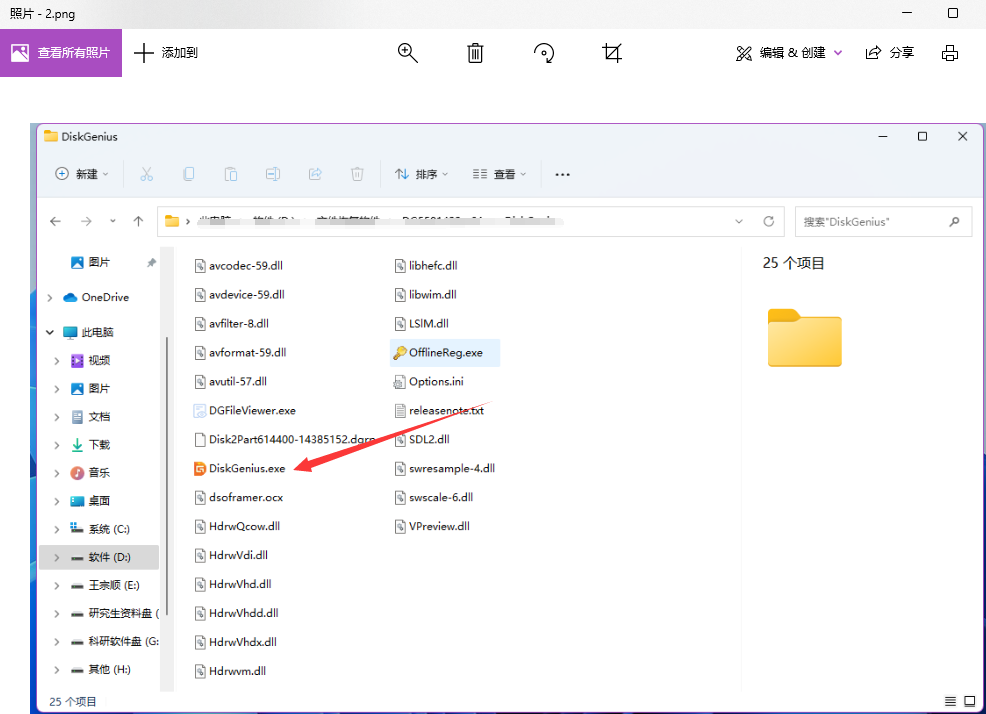Rotate the photo with the rotate icon
The image size is (986, 714).
coord(544,53)
